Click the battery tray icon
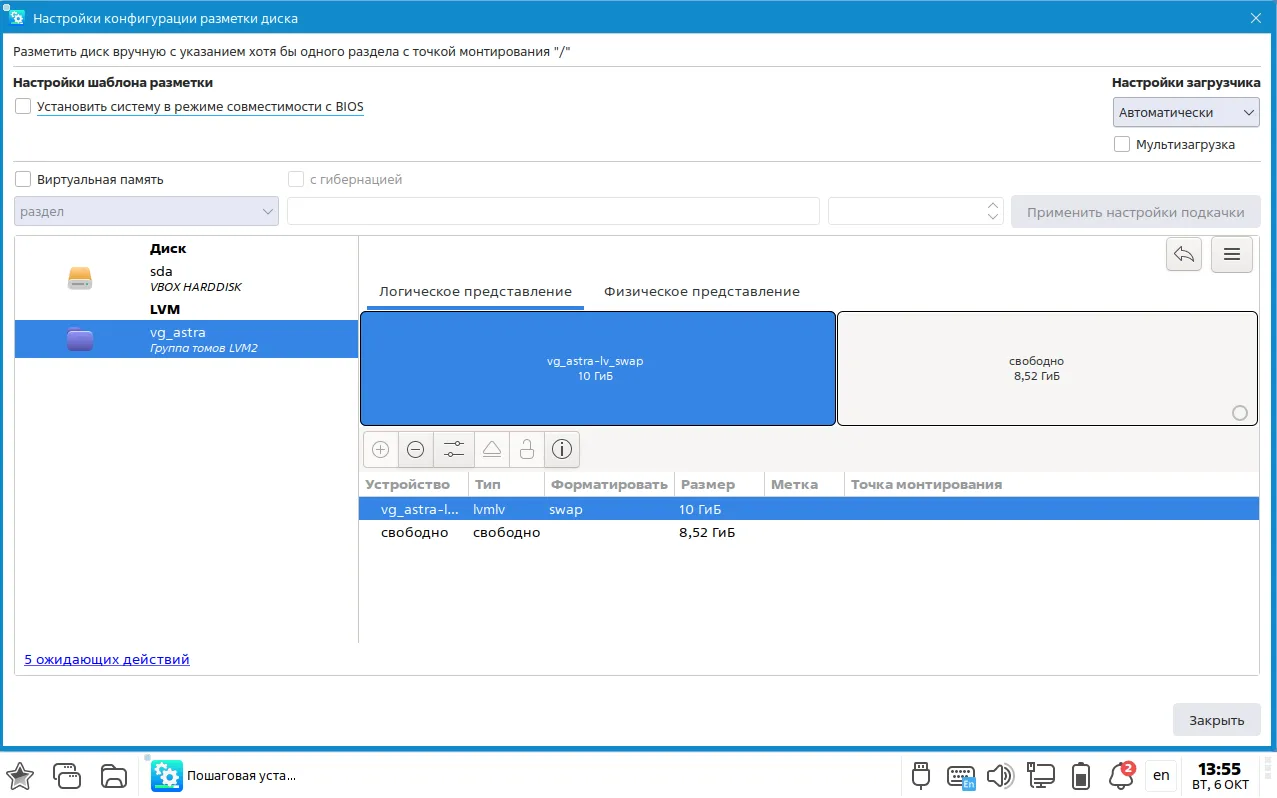 [x=1081, y=775]
